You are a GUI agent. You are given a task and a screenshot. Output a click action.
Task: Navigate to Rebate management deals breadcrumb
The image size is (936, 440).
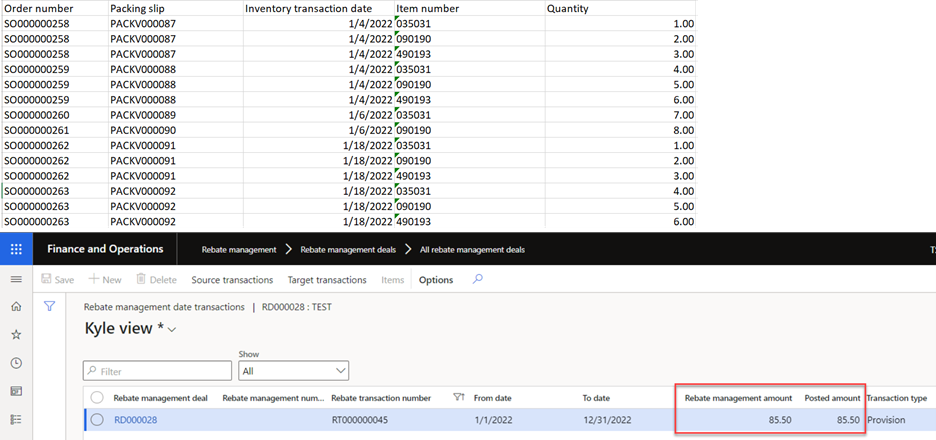(x=348, y=249)
